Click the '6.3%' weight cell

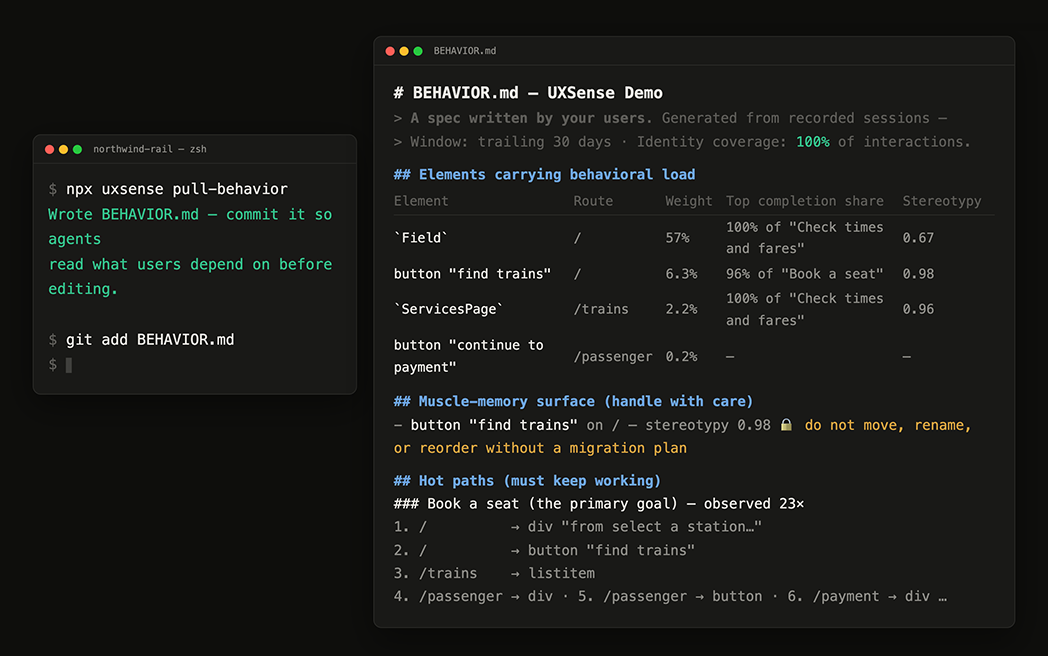[x=681, y=274]
